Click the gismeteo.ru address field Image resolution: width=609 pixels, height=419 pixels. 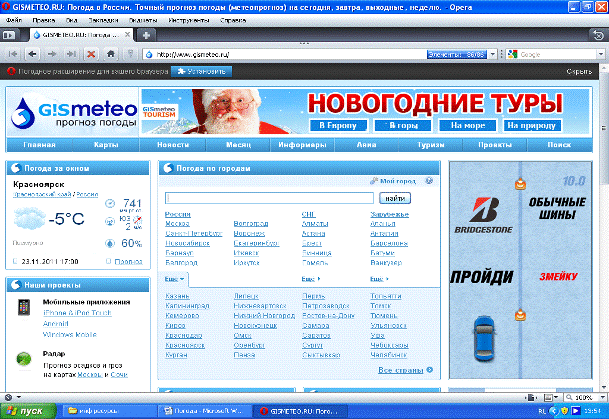[285, 54]
